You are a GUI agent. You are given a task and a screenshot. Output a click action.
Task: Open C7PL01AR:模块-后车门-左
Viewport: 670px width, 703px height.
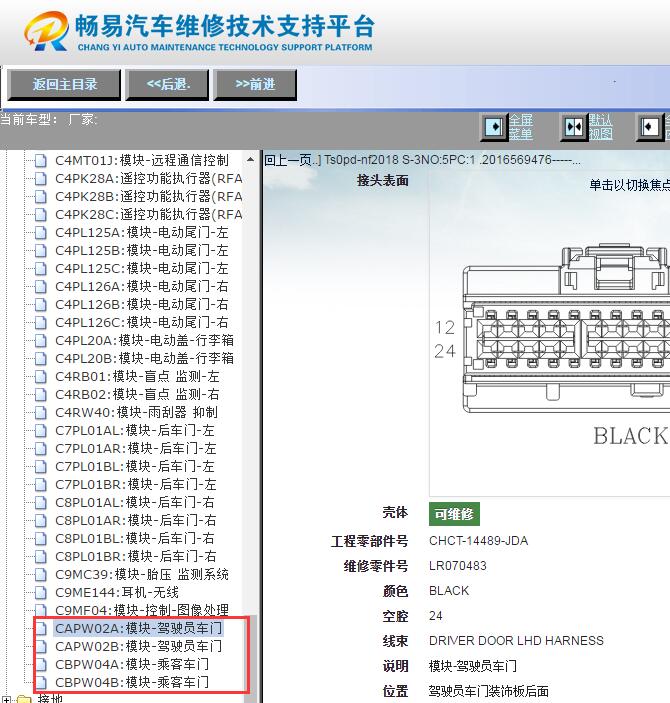coord(136,448)
